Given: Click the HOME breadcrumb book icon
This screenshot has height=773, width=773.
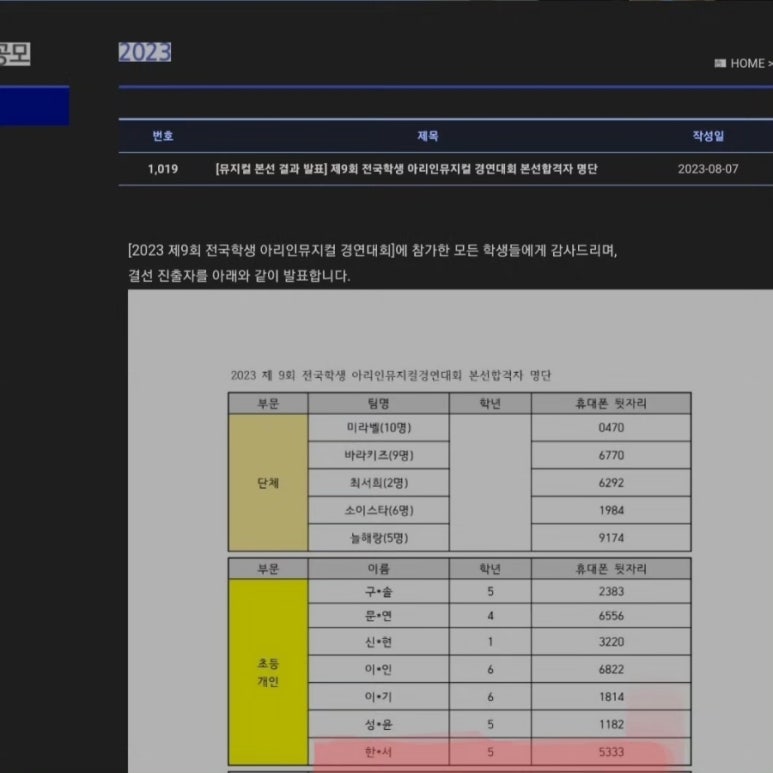Looking at the screenshot, I should (x=720, y=64).
